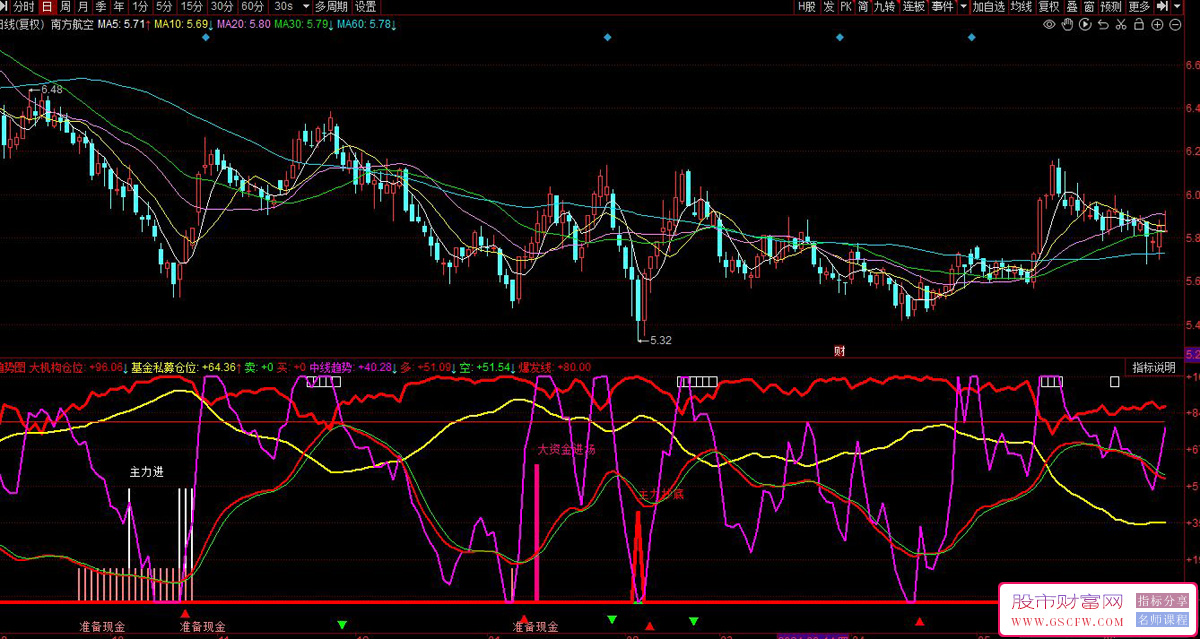Select the 年 yearly period tab
Image resolution: width=1200 pixels, height=639 pixels.
[x=120, y=6]
